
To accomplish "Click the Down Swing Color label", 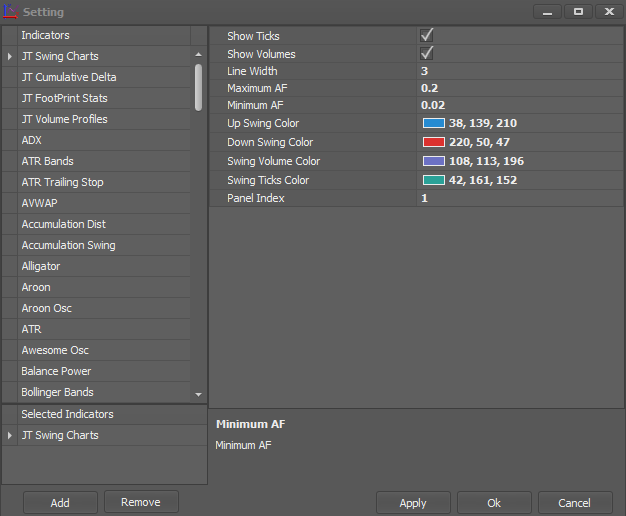I will click(270, 142).
